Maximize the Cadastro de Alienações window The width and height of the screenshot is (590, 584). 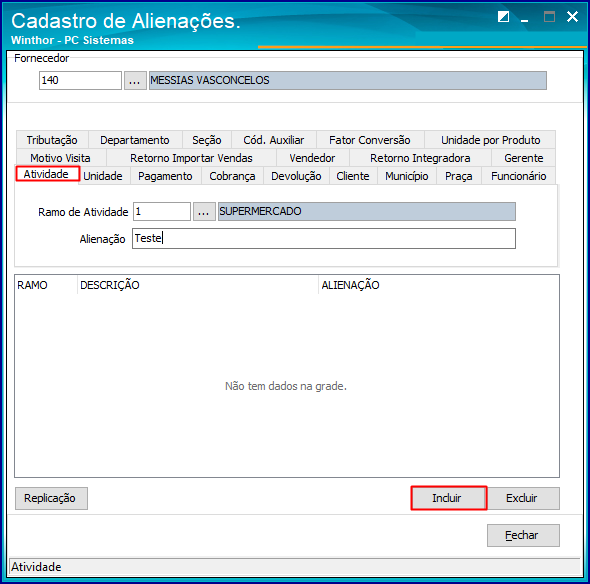coord(549,17)
